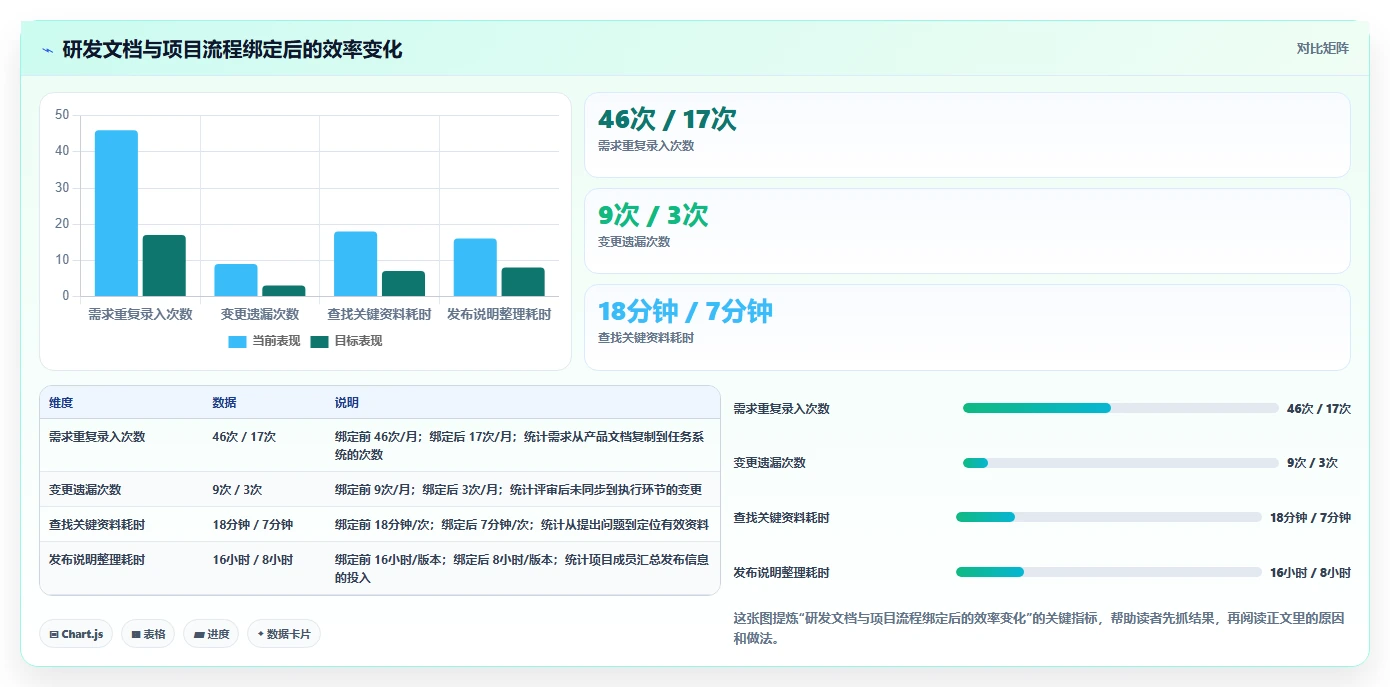Click the description starting 绑定前 18分钟/次

tap(522, 525)
